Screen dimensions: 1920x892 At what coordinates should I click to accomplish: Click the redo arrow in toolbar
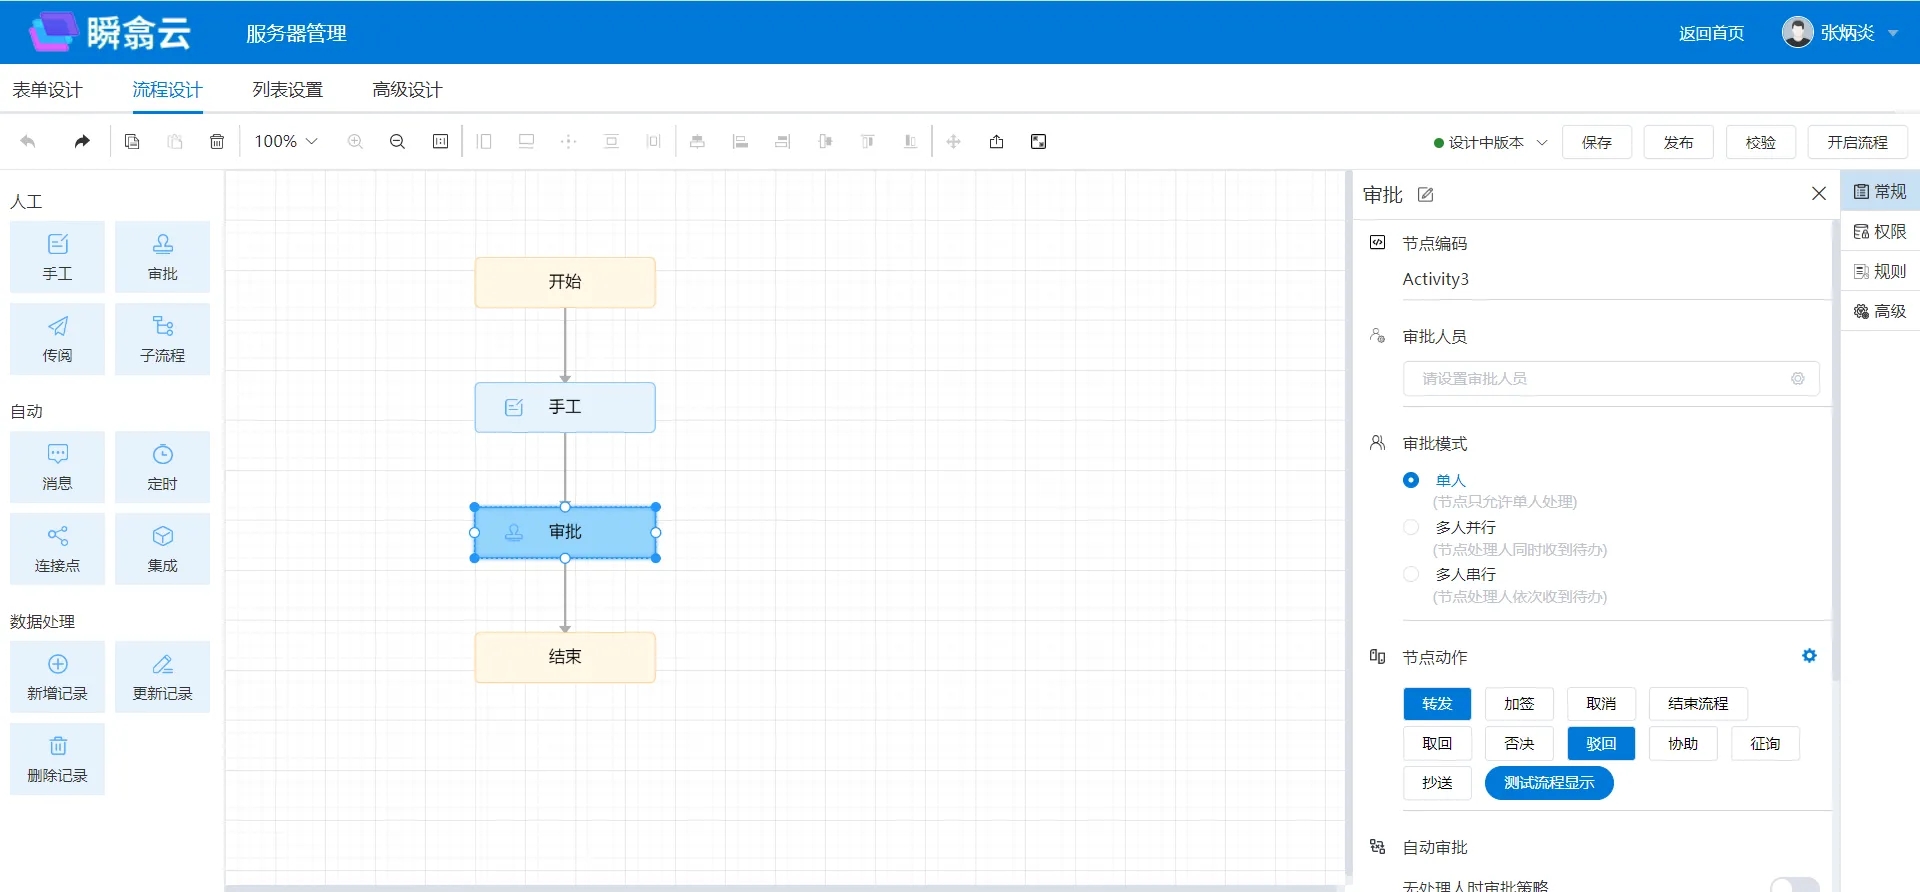(x=82, y=142)
